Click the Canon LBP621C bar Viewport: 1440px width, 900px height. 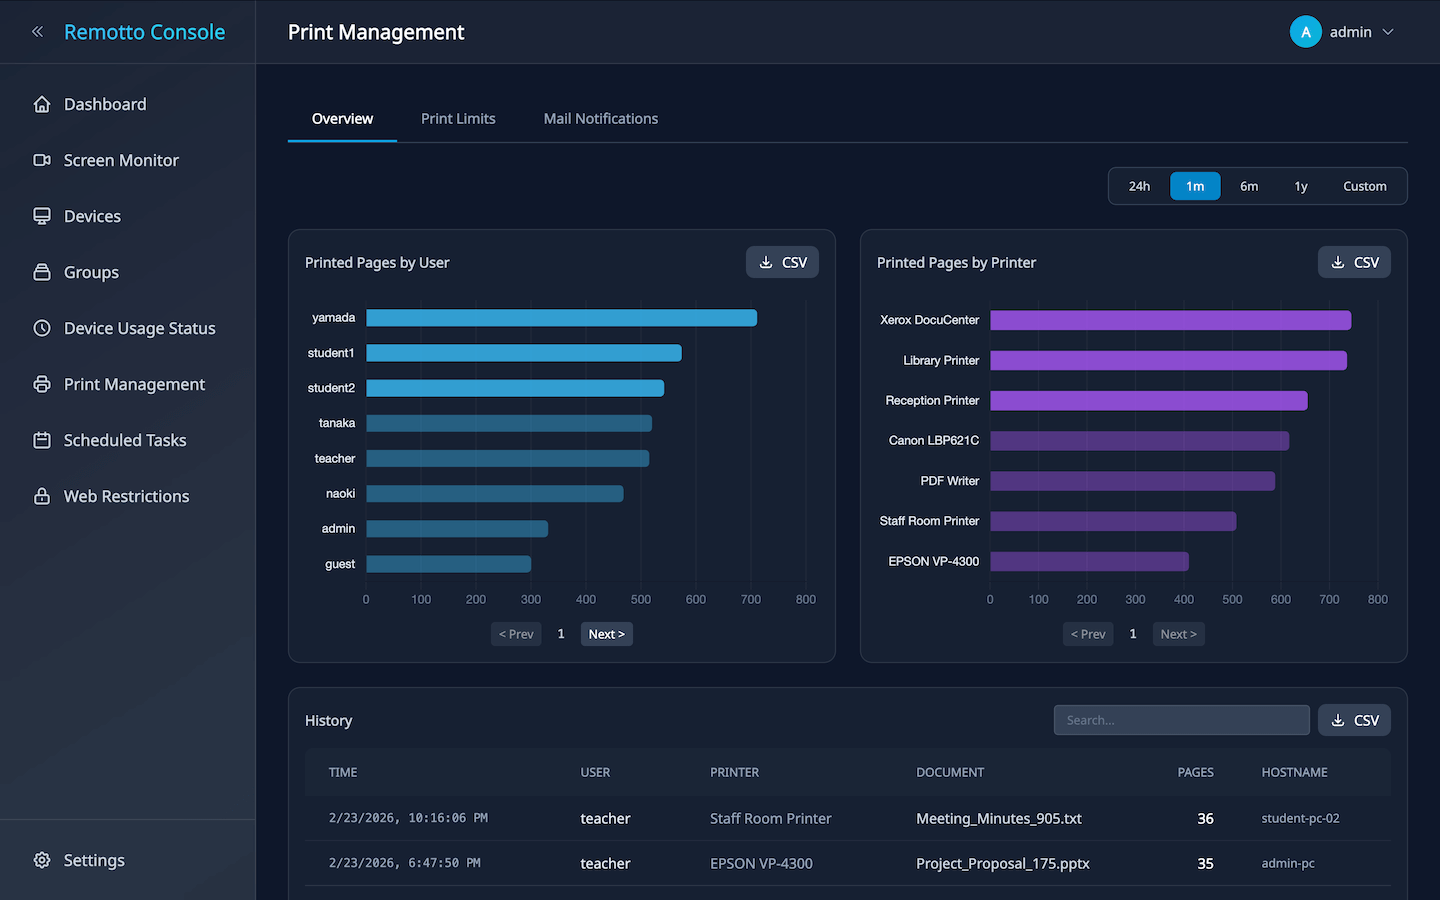point(1140,441)
